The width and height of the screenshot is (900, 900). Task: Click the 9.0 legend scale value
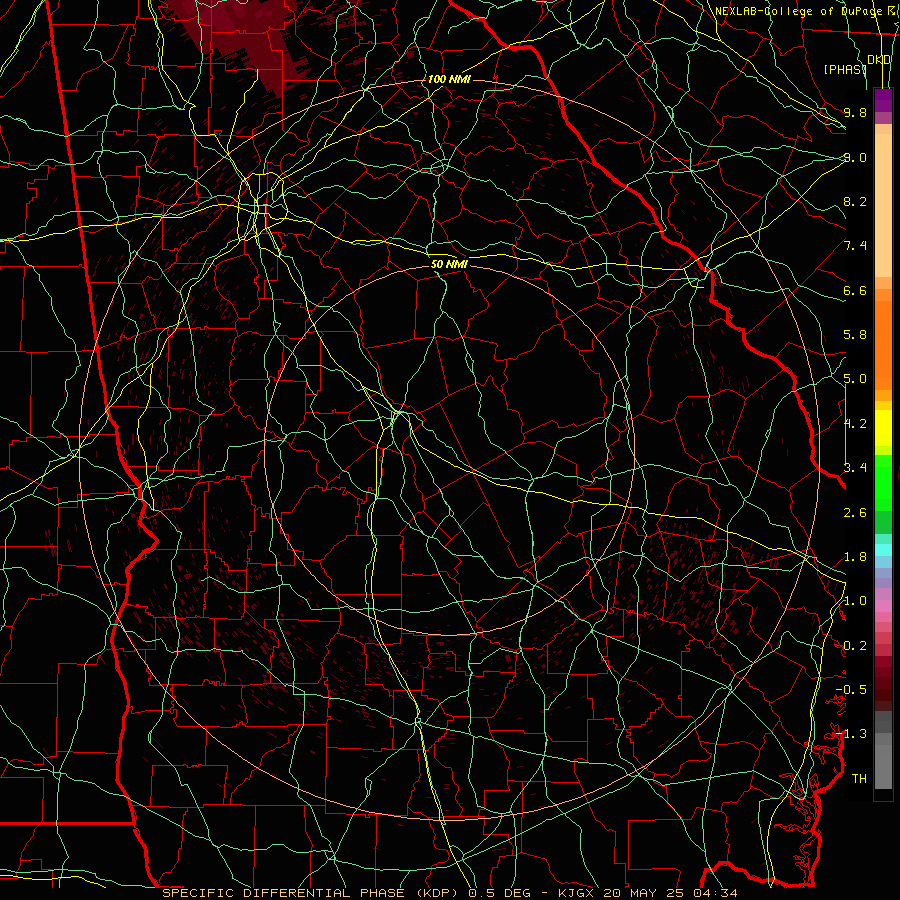[855, 157]
